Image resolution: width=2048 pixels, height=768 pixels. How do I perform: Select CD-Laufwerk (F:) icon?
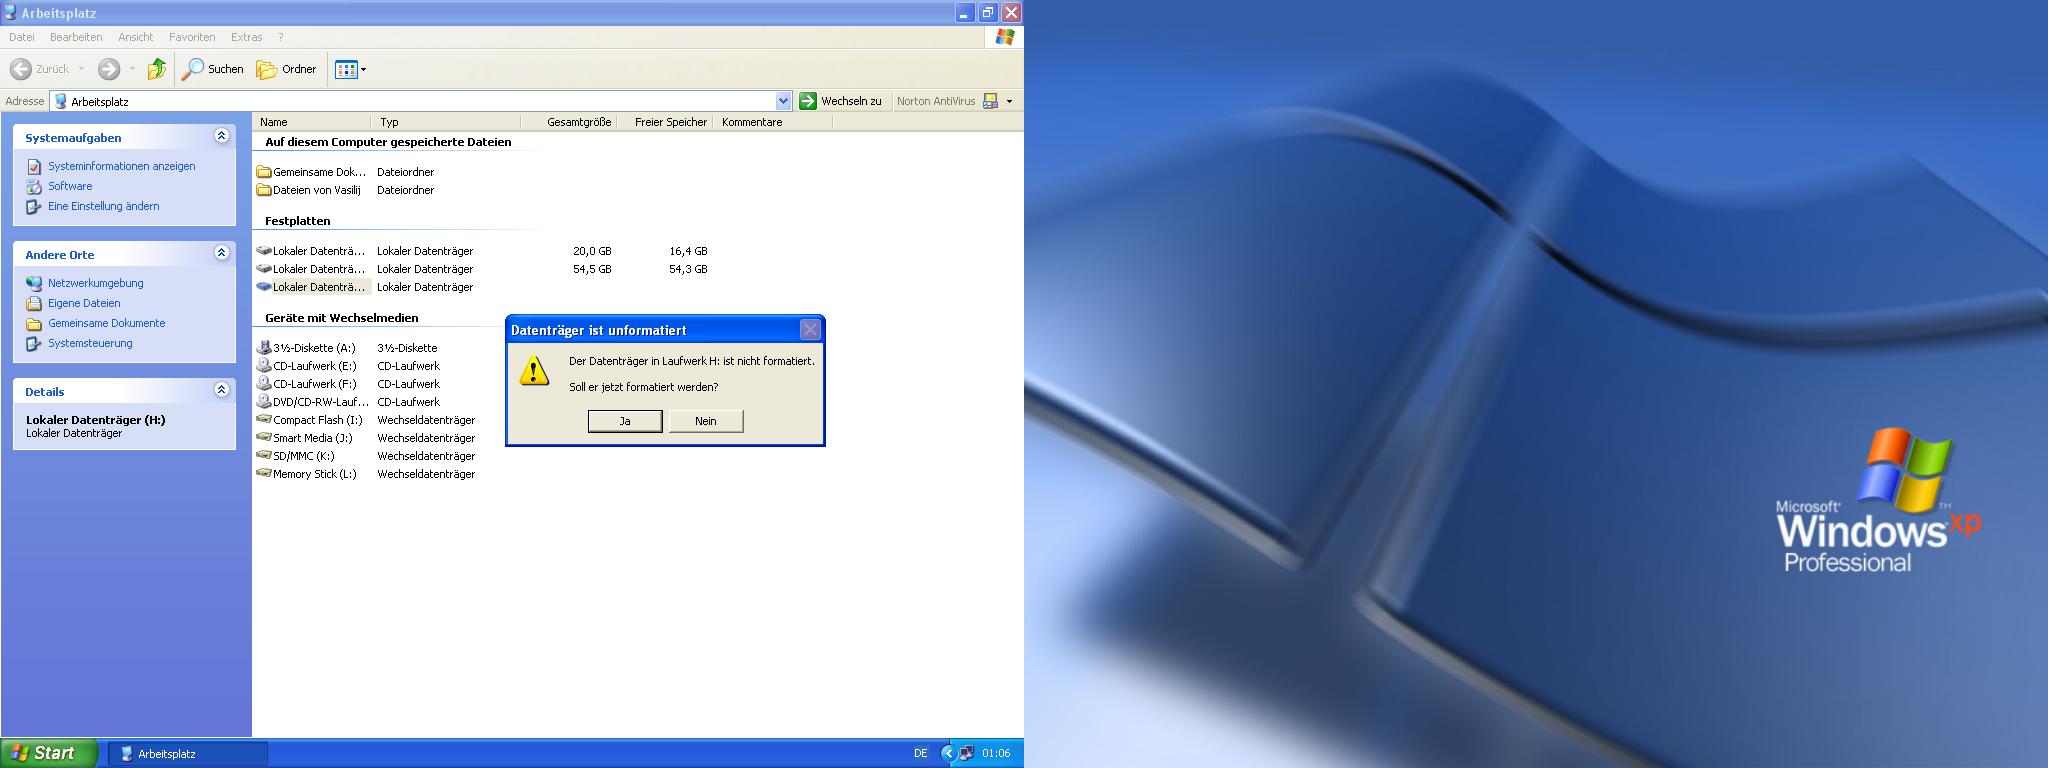click(x=264, y=384)
